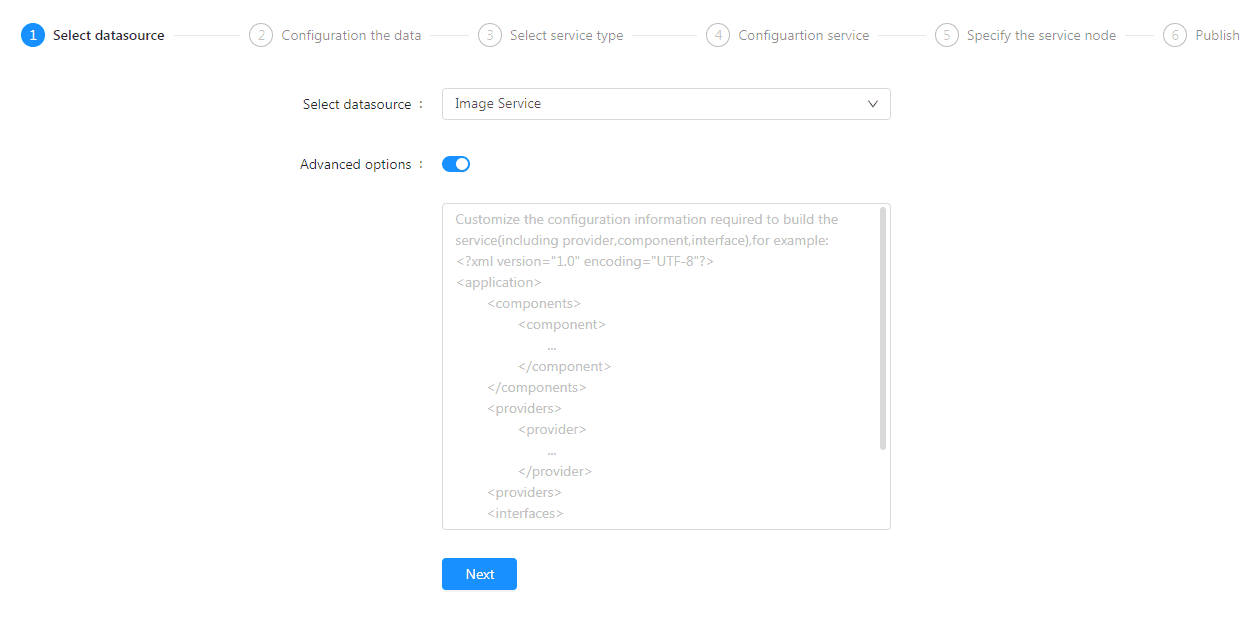
Task: Select the Select datasource step label
Action: coord(109,35)
